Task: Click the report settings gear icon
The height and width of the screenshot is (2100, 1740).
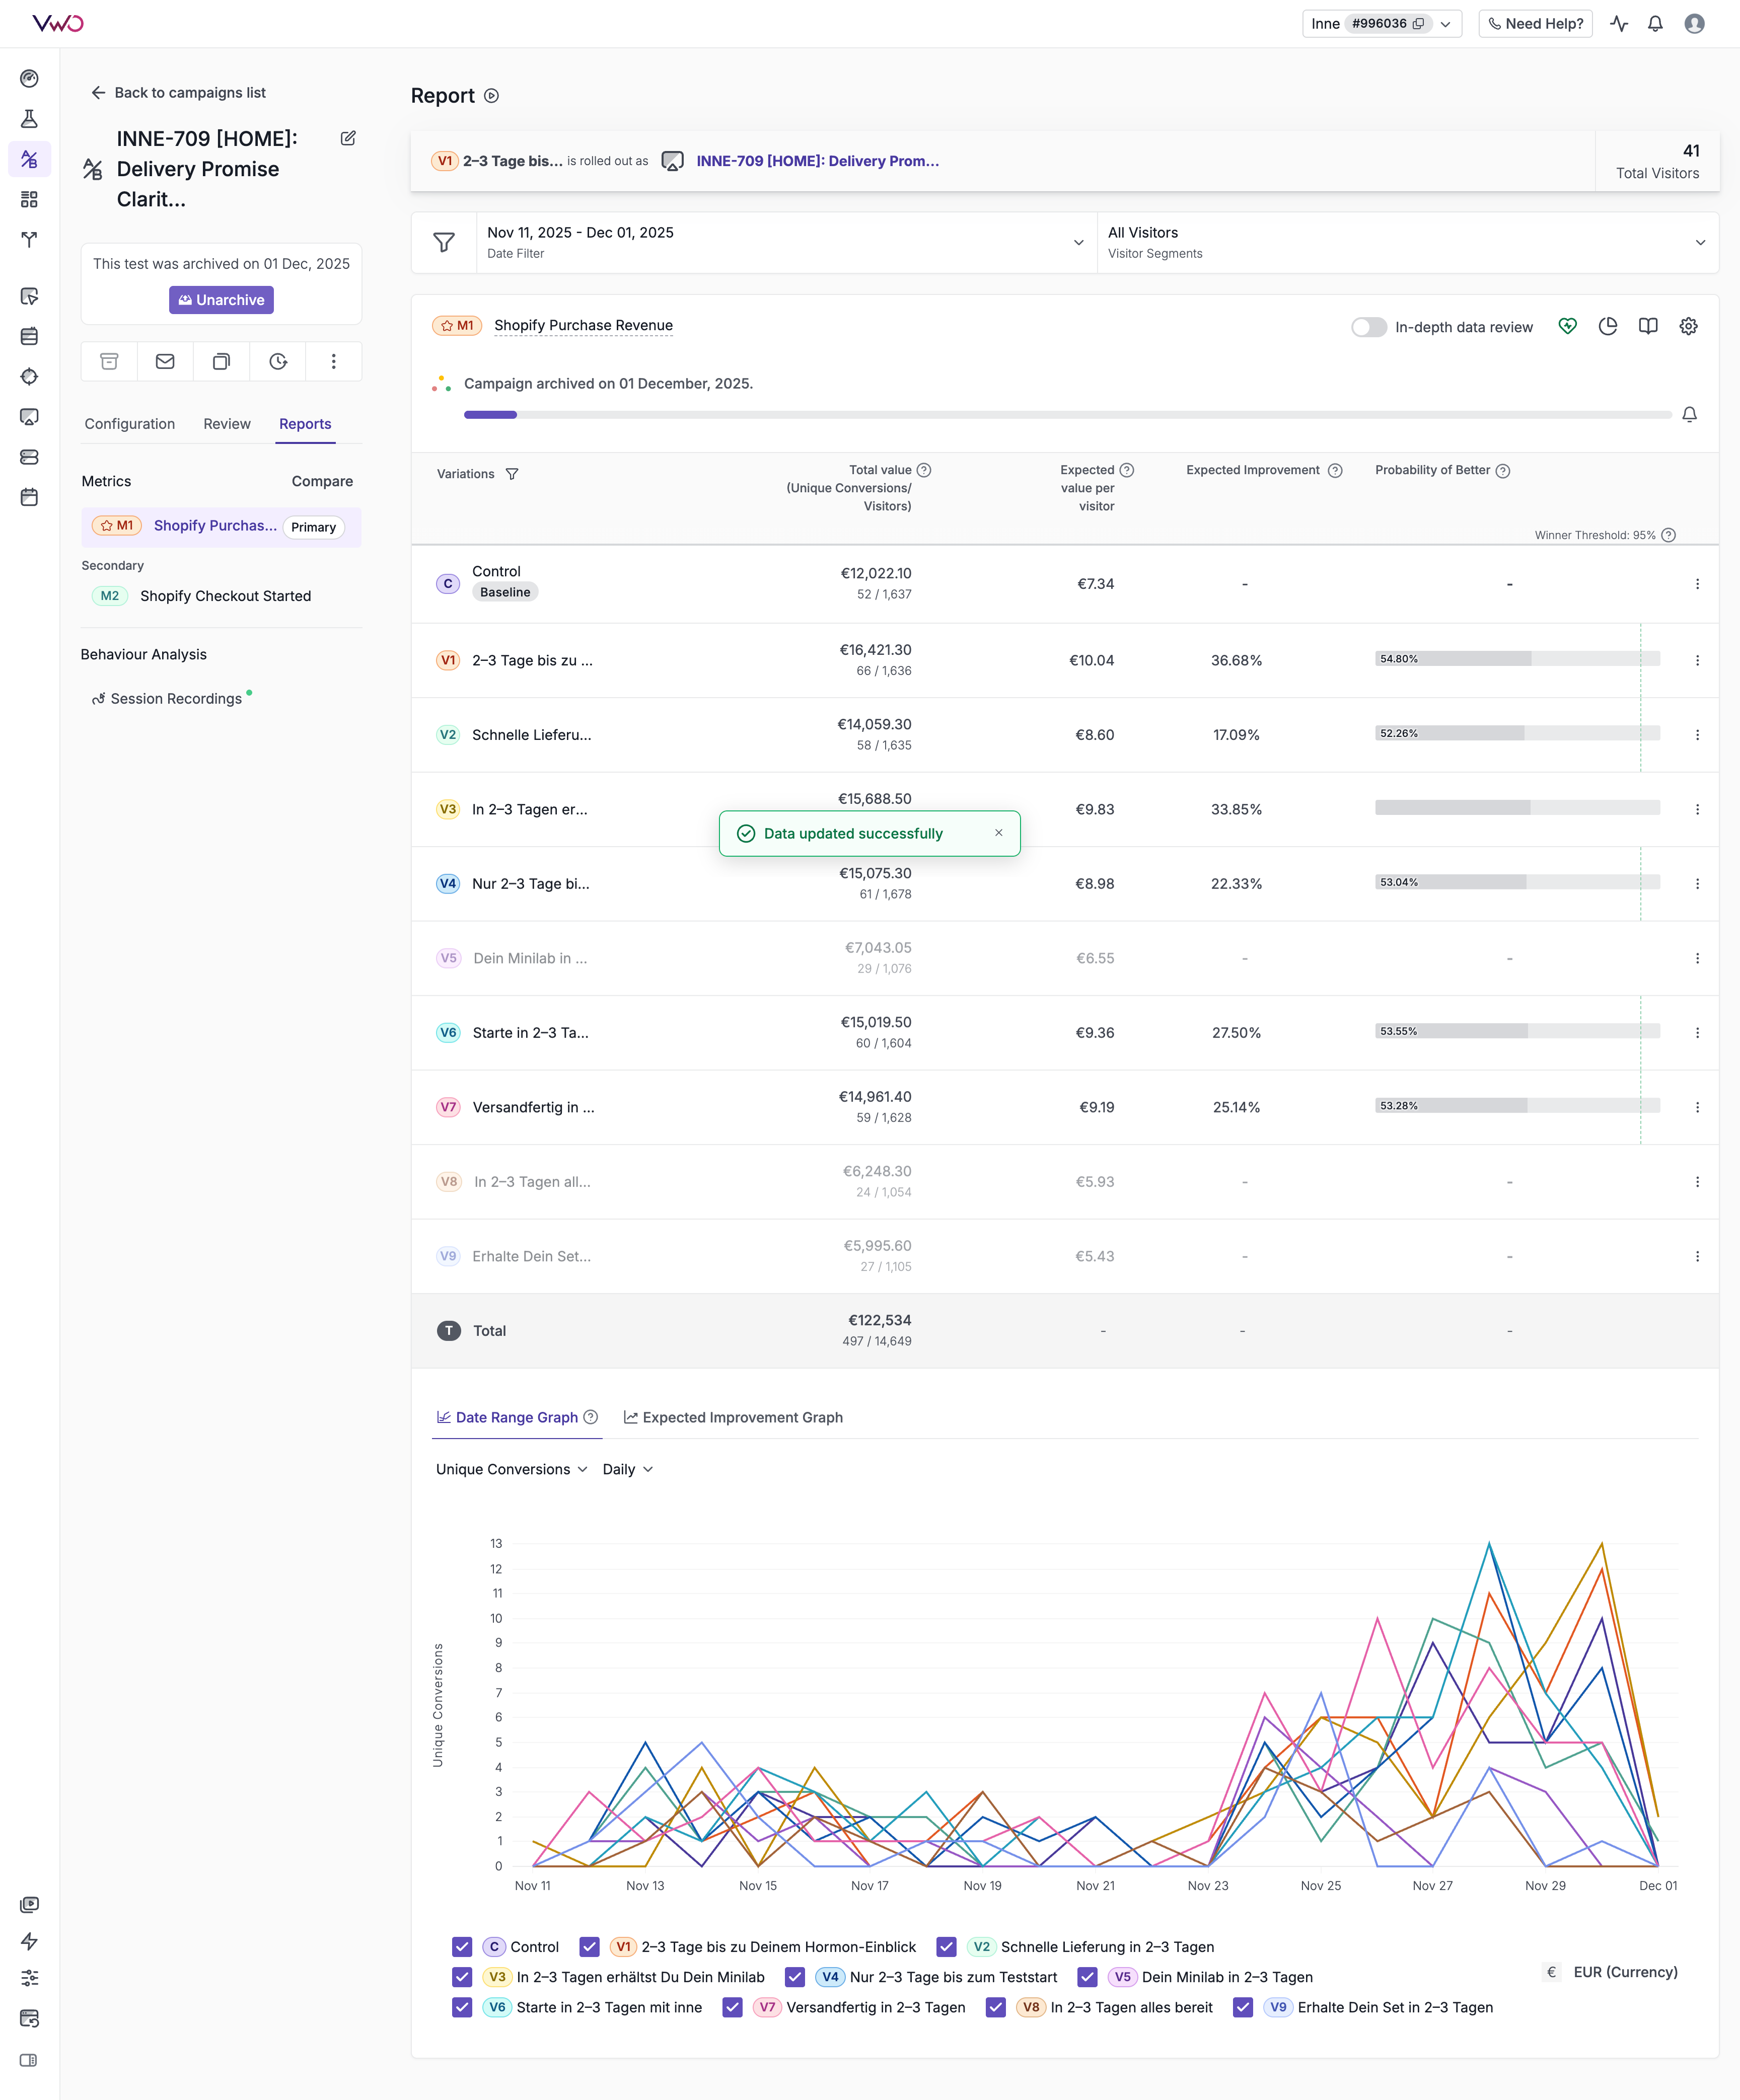Action: pos(1688,326)
